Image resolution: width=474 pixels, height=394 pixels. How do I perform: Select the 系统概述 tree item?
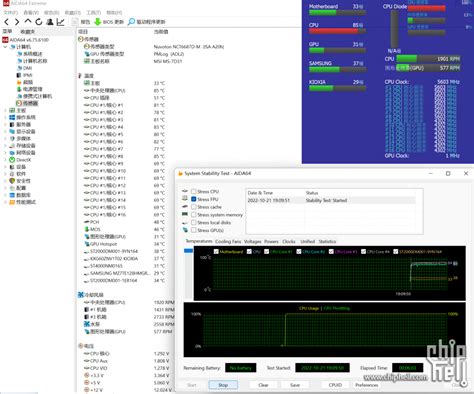click(29, 54)
